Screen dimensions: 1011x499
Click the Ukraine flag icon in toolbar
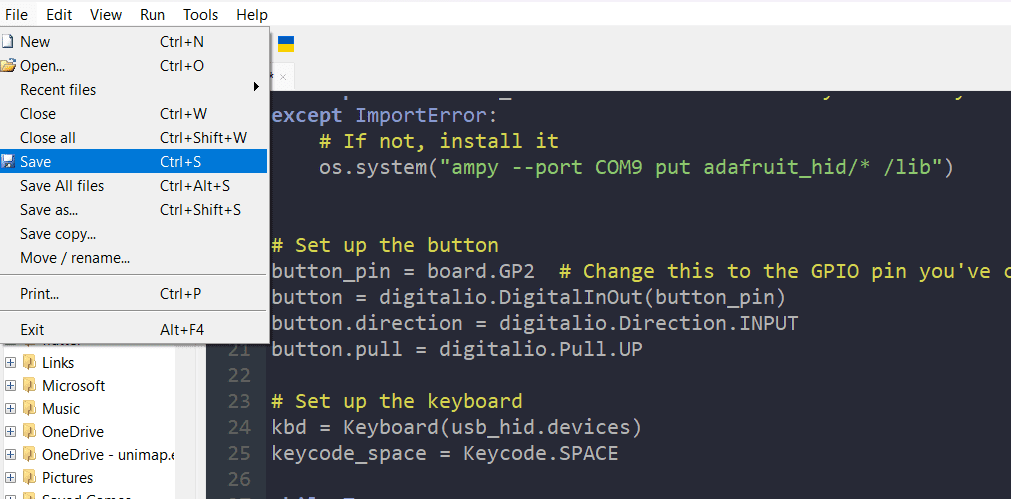pyautogui.click(x=286, y=44)
